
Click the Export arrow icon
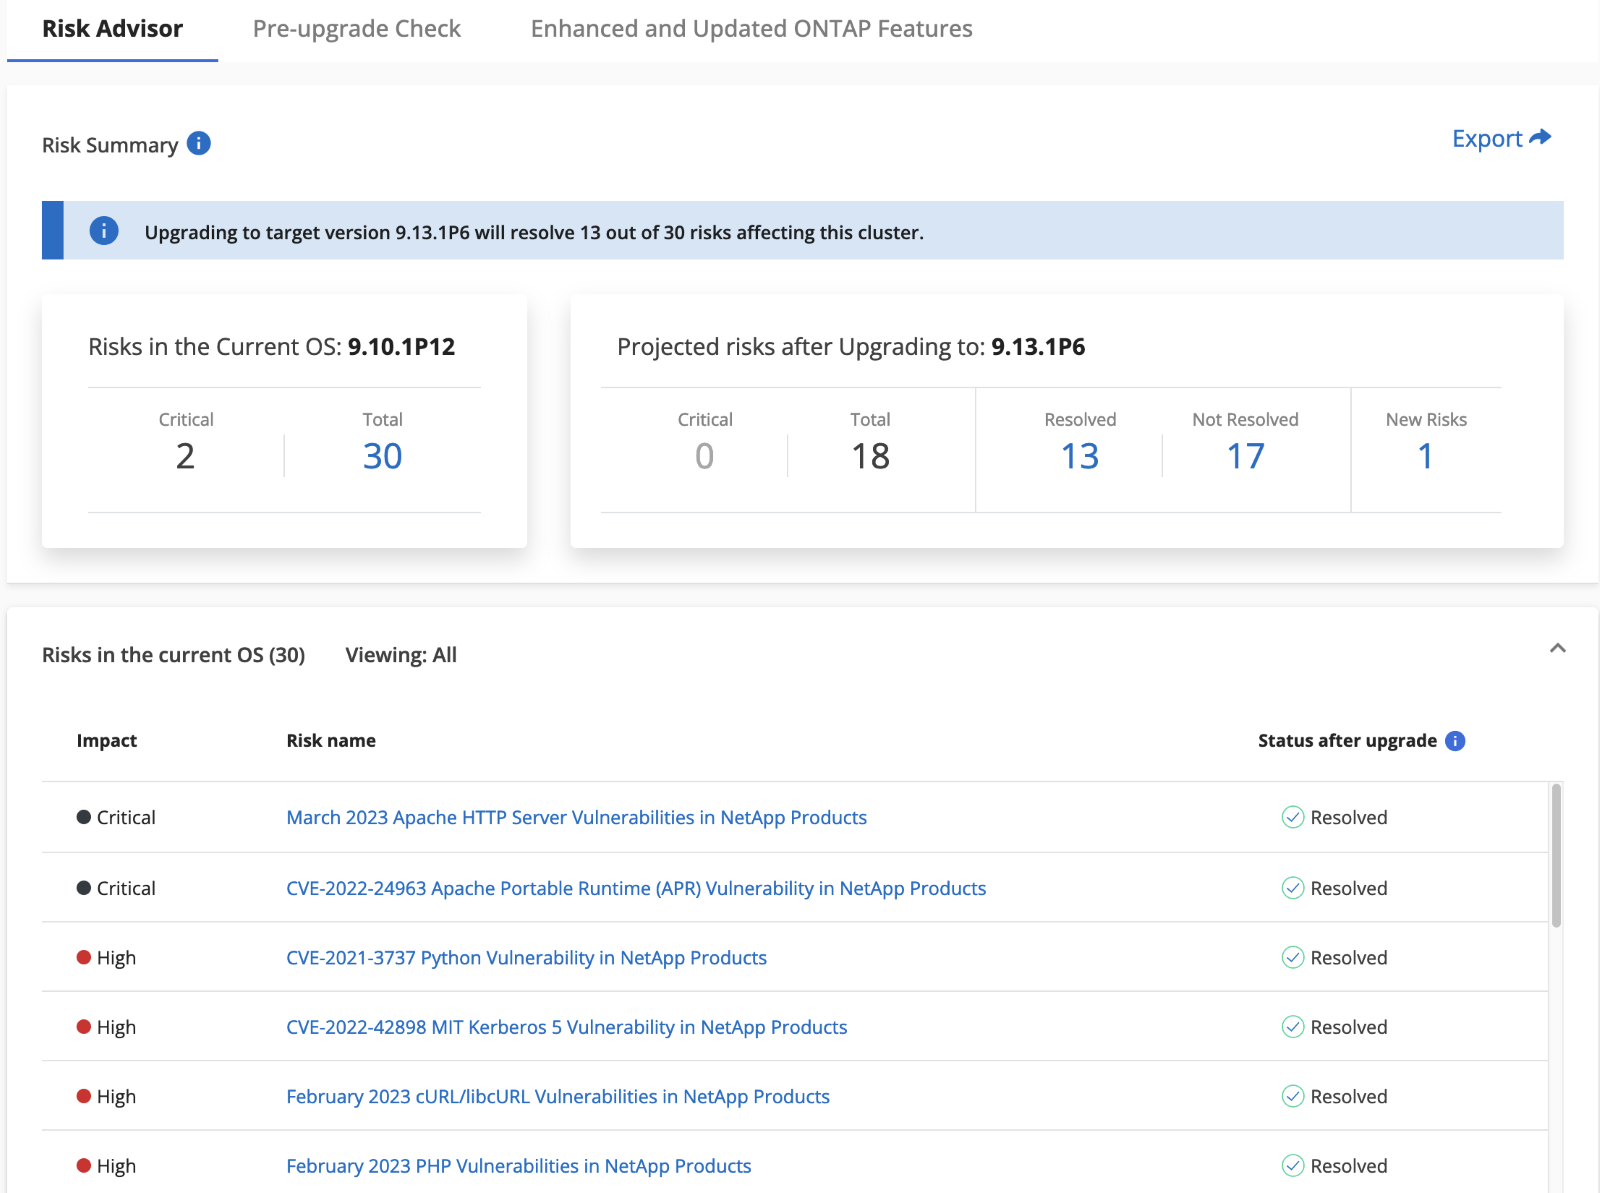1540,137
